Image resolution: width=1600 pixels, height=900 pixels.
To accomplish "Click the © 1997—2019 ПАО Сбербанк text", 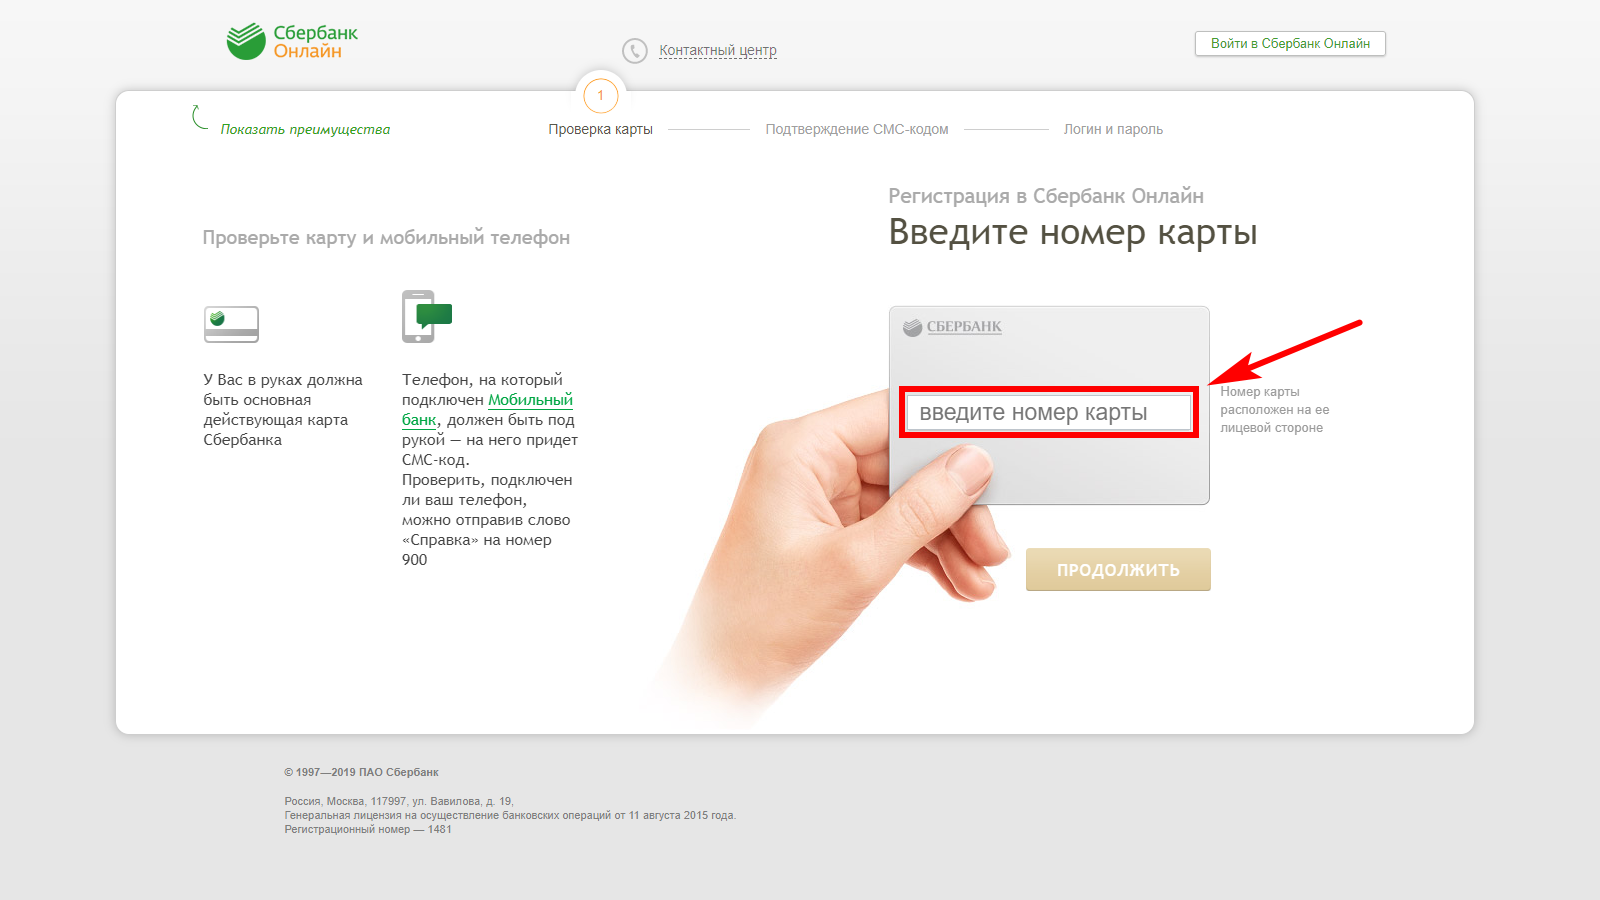I will tap(361, 772).
